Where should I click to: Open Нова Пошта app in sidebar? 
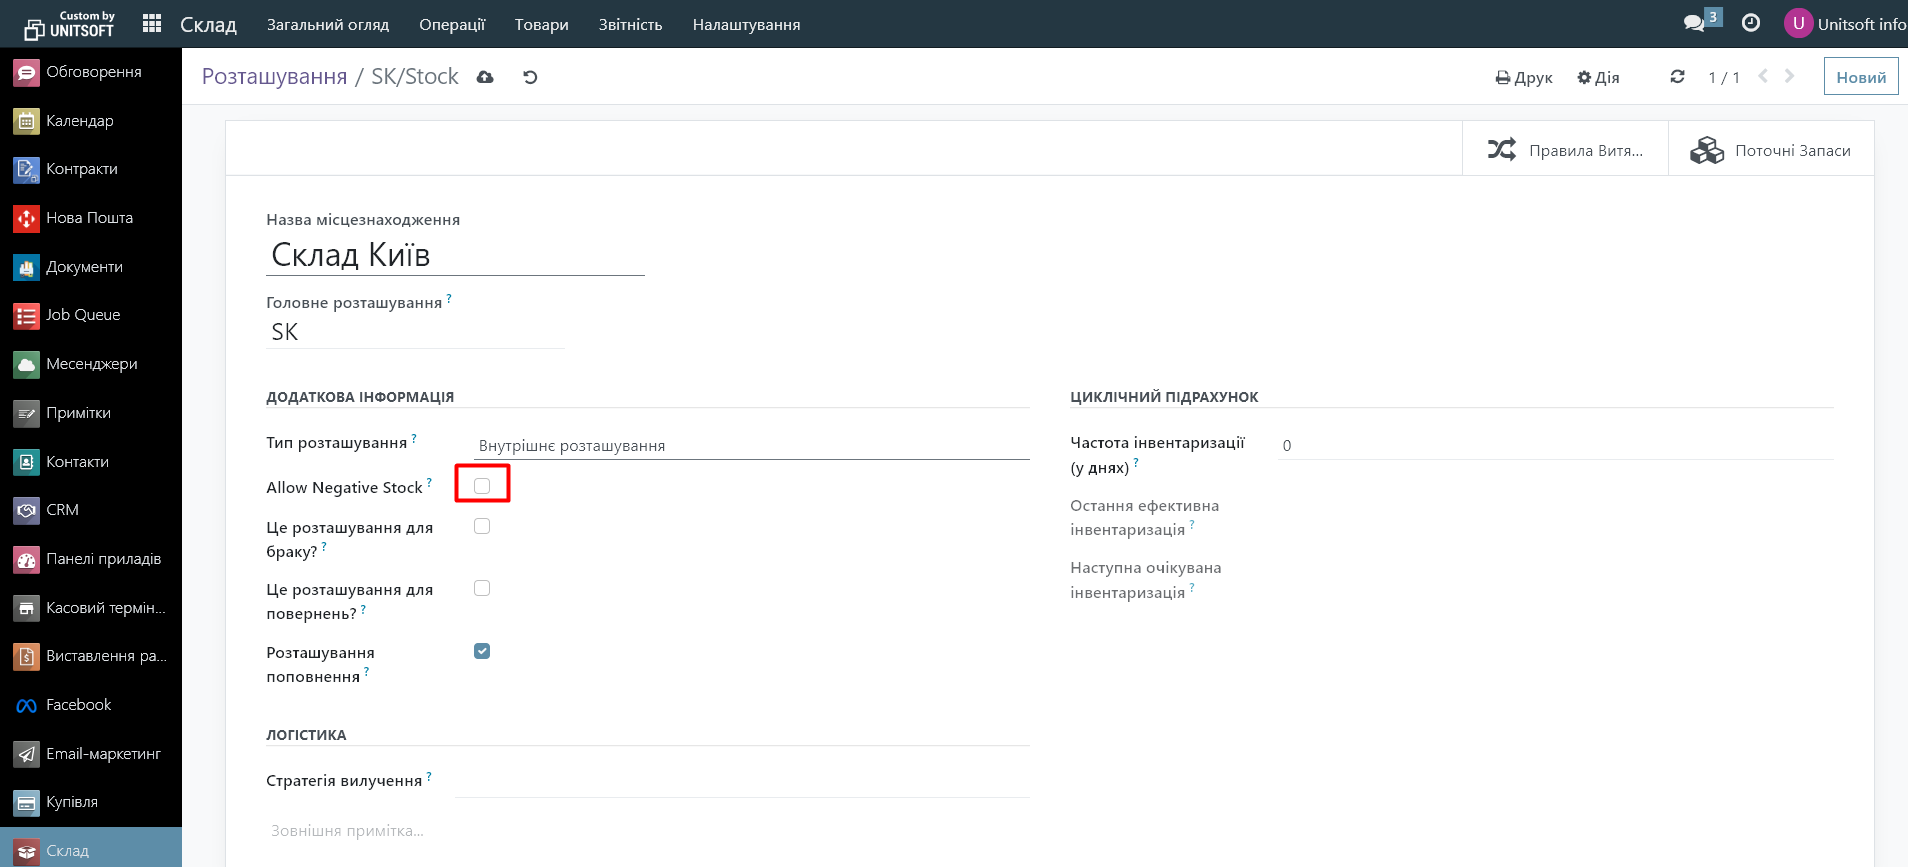[89, 218]
